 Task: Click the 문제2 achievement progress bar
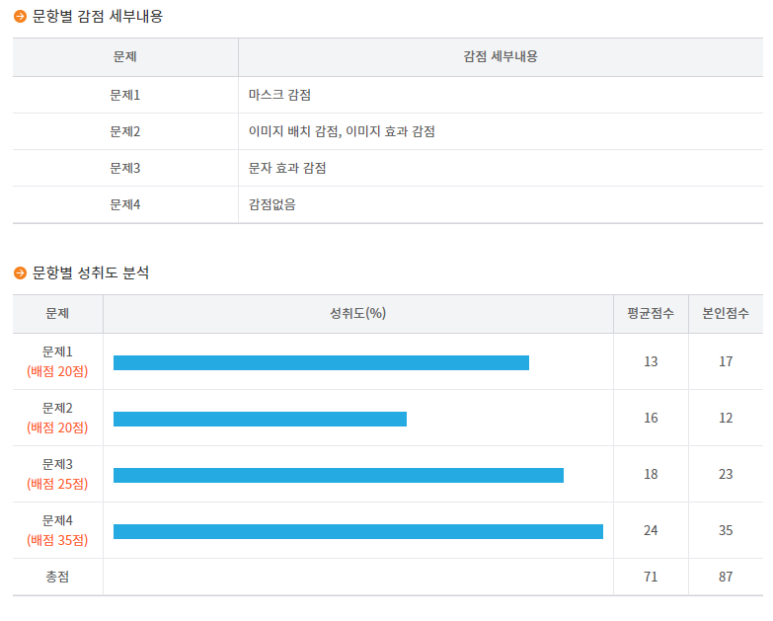(x=260, y=419)
